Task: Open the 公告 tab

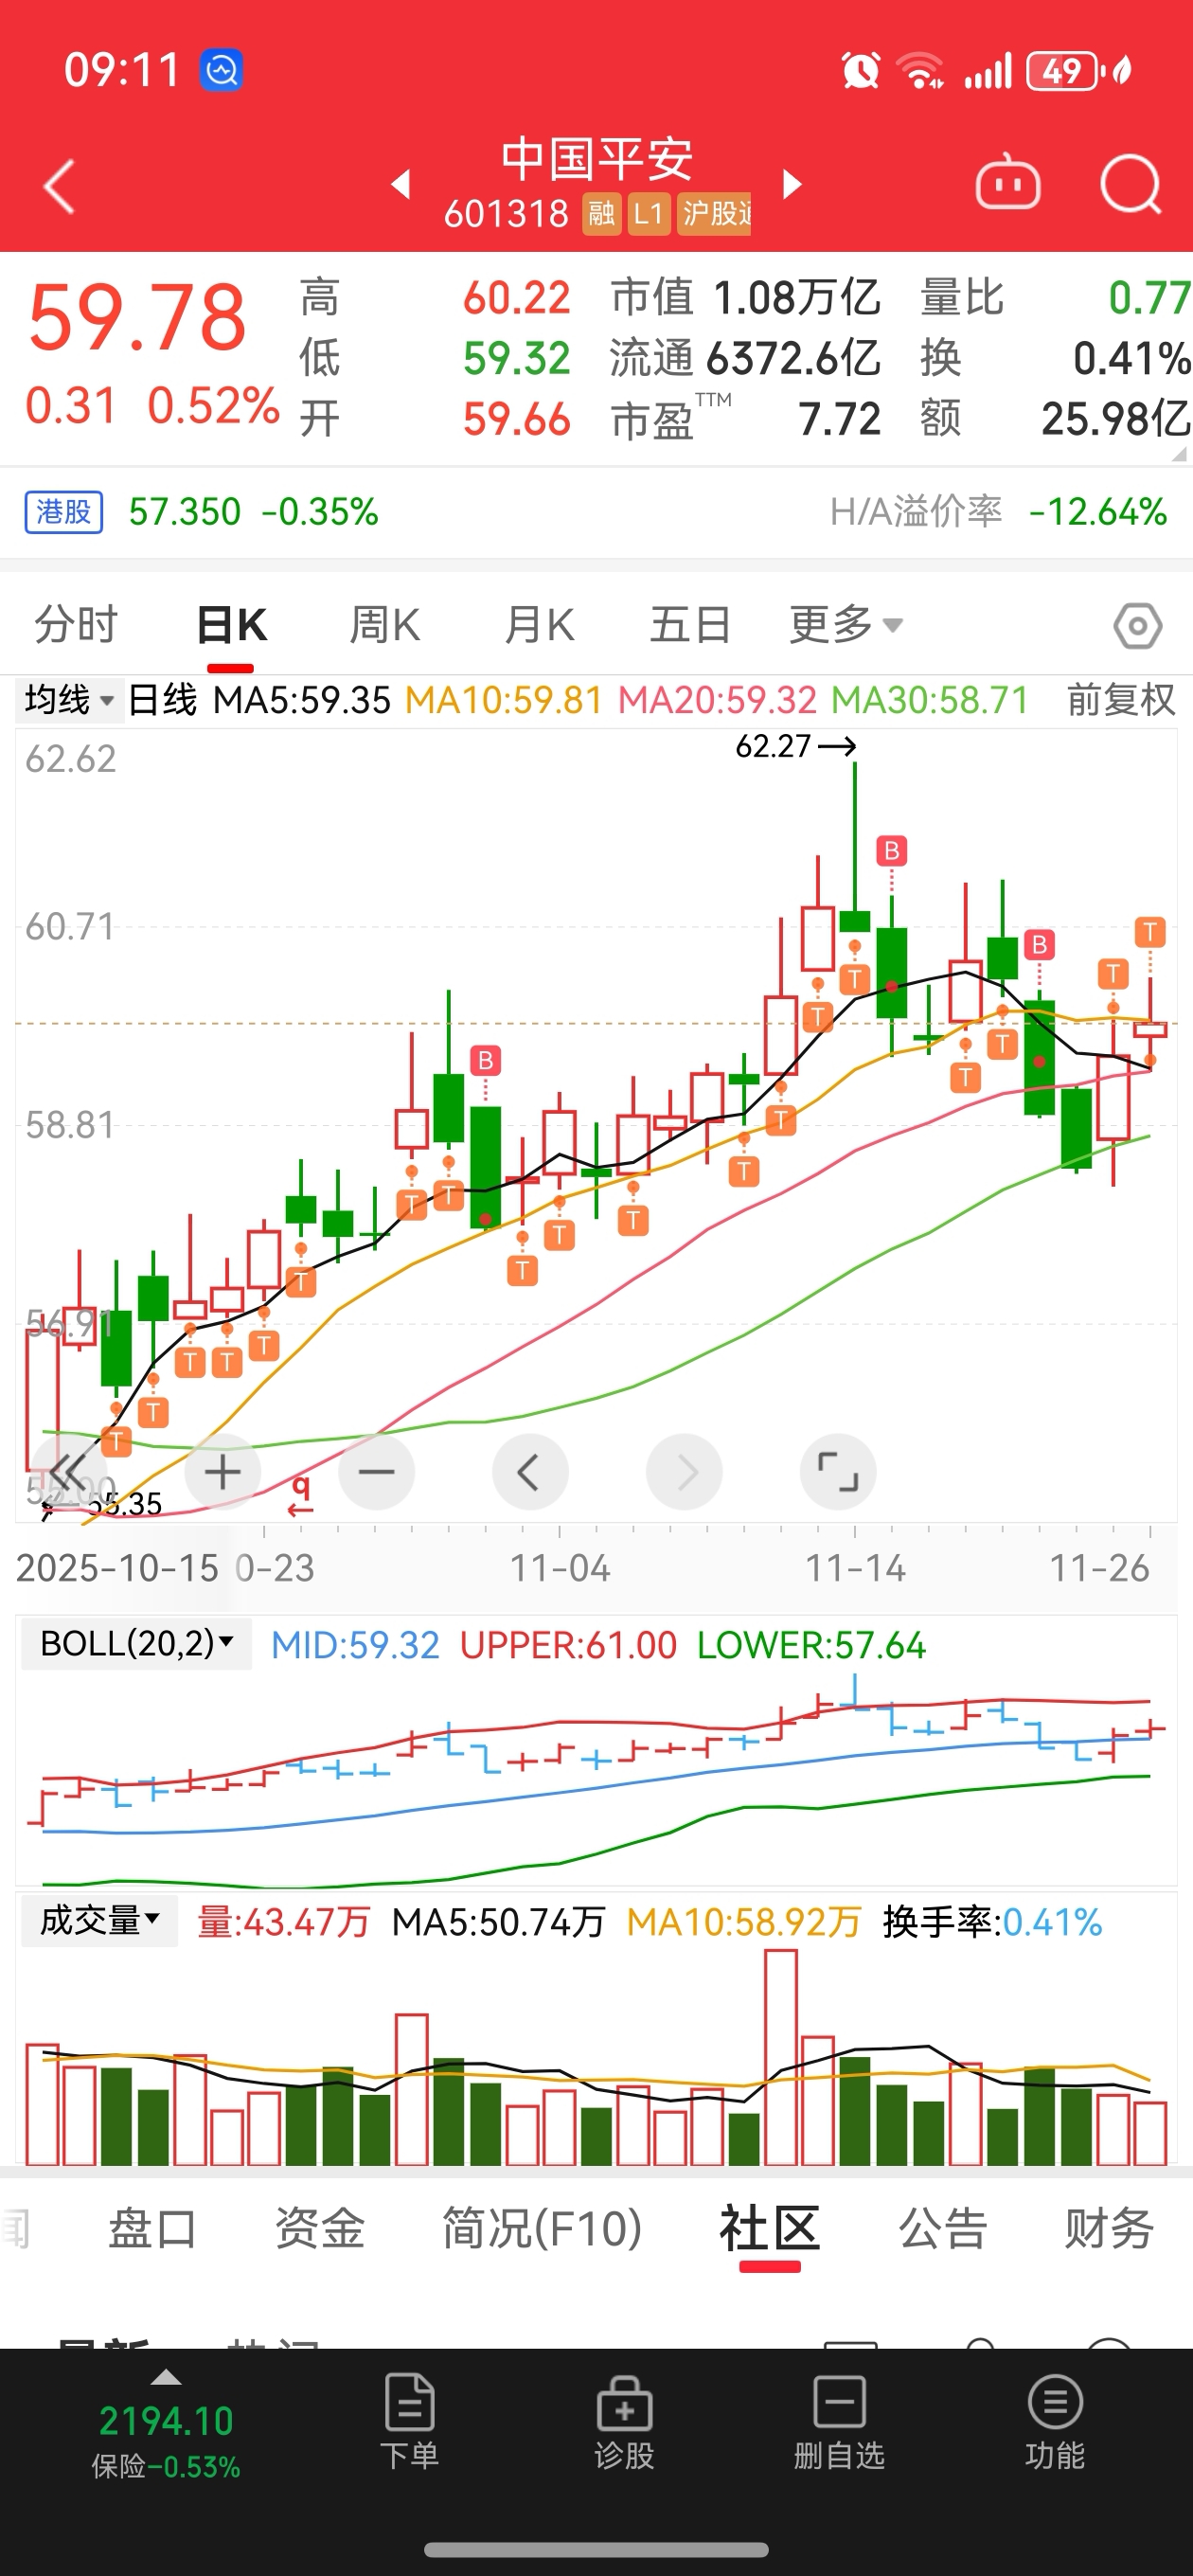Action: (x=942, y=2230)
